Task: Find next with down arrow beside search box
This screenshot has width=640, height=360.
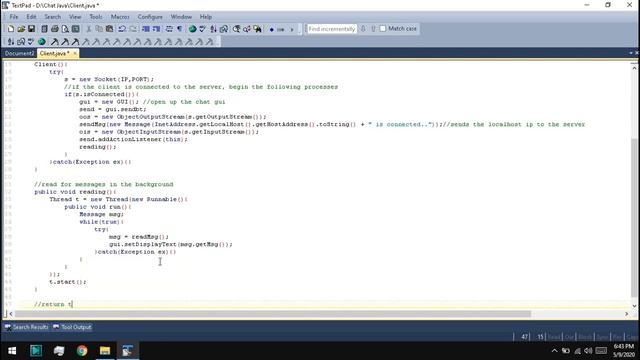Action: 363,29
